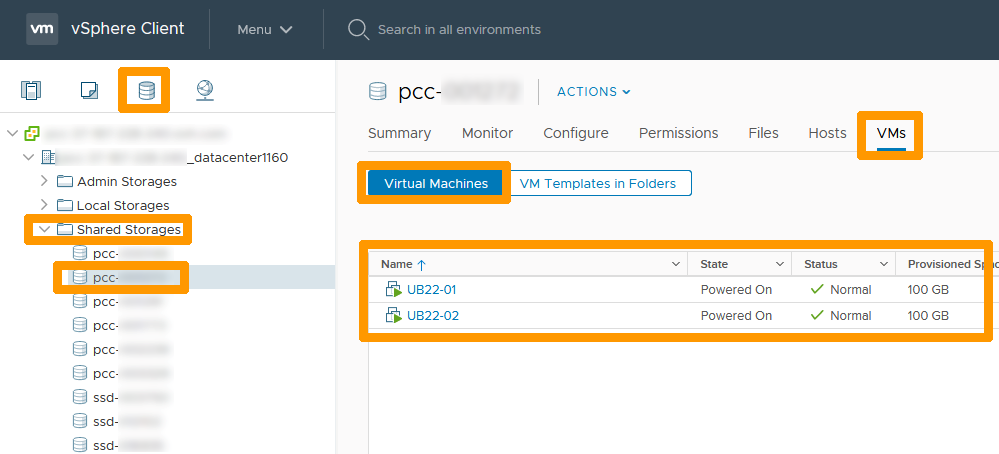Expand the Admin Storages folder
Viewport: 999px width, 454px height.
point(44,181)
